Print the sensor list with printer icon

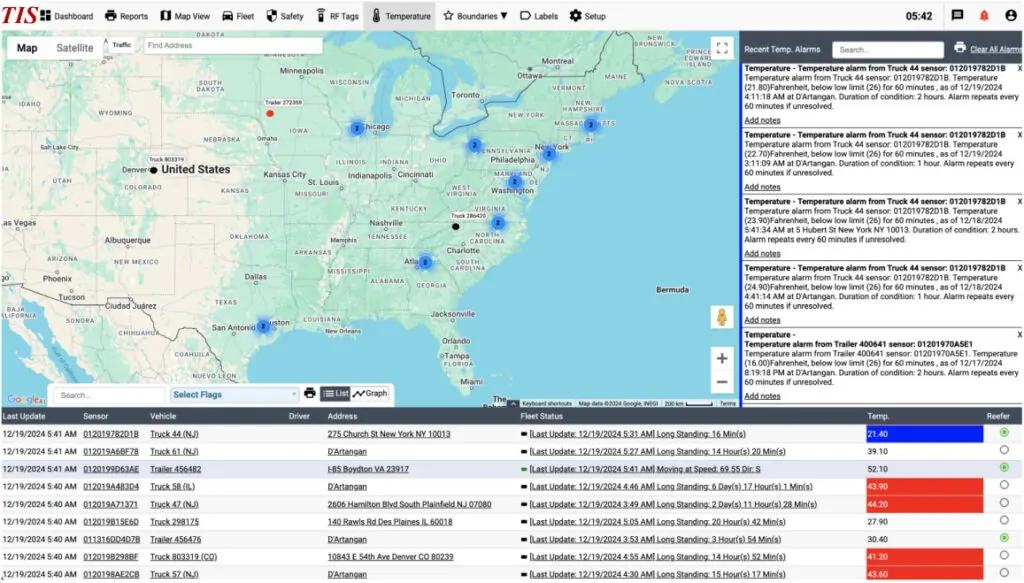click(310, 394)
